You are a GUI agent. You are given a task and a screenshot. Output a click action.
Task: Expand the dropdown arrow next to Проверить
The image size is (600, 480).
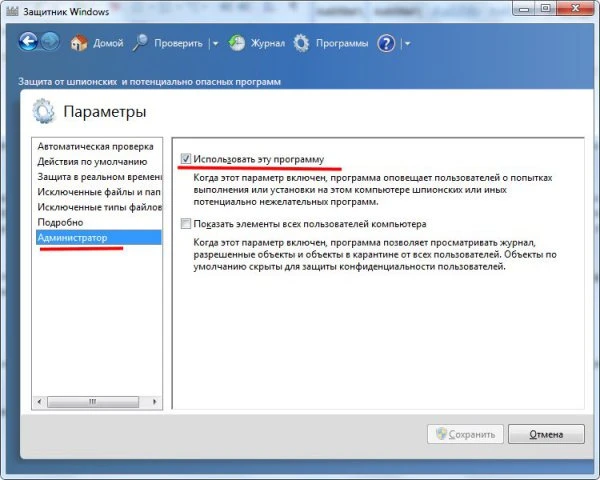(215, 44)
